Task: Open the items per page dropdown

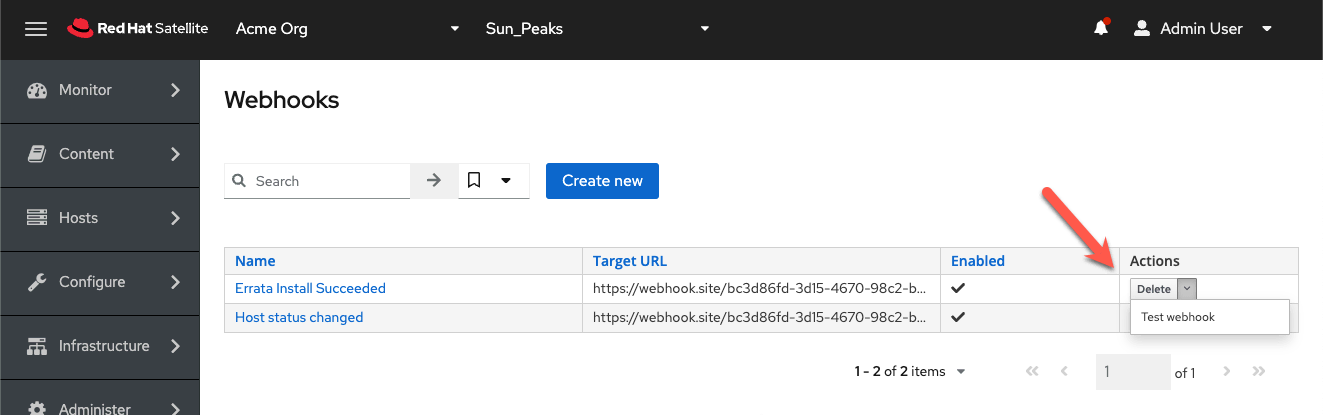Action: point(910,372)
